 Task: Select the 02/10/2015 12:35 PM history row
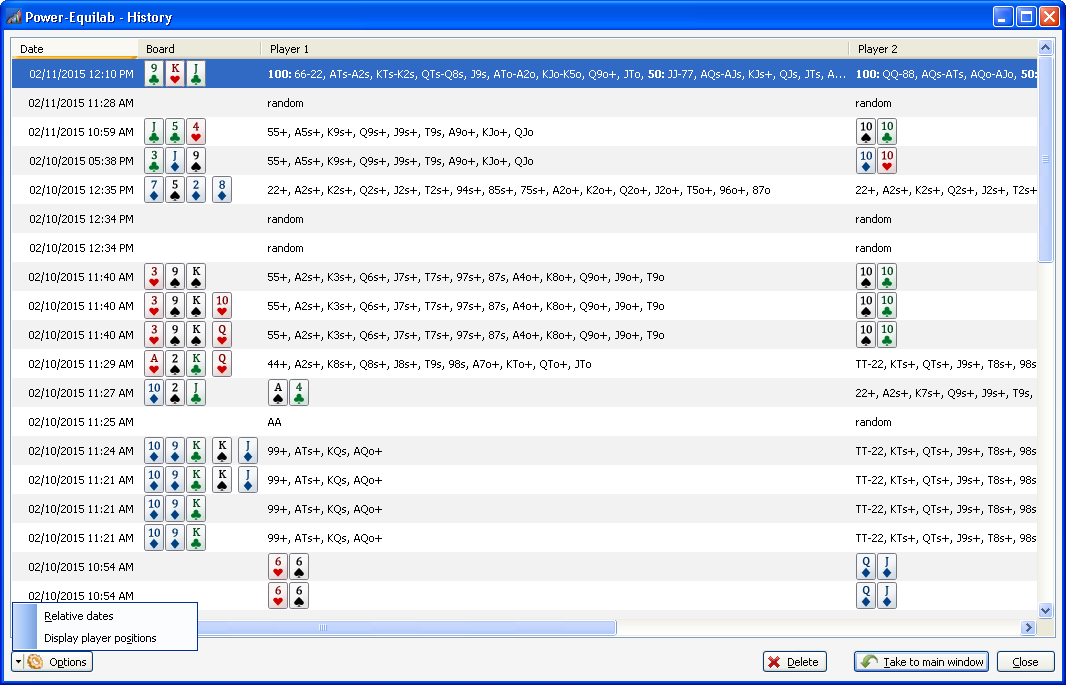[524, 190]
